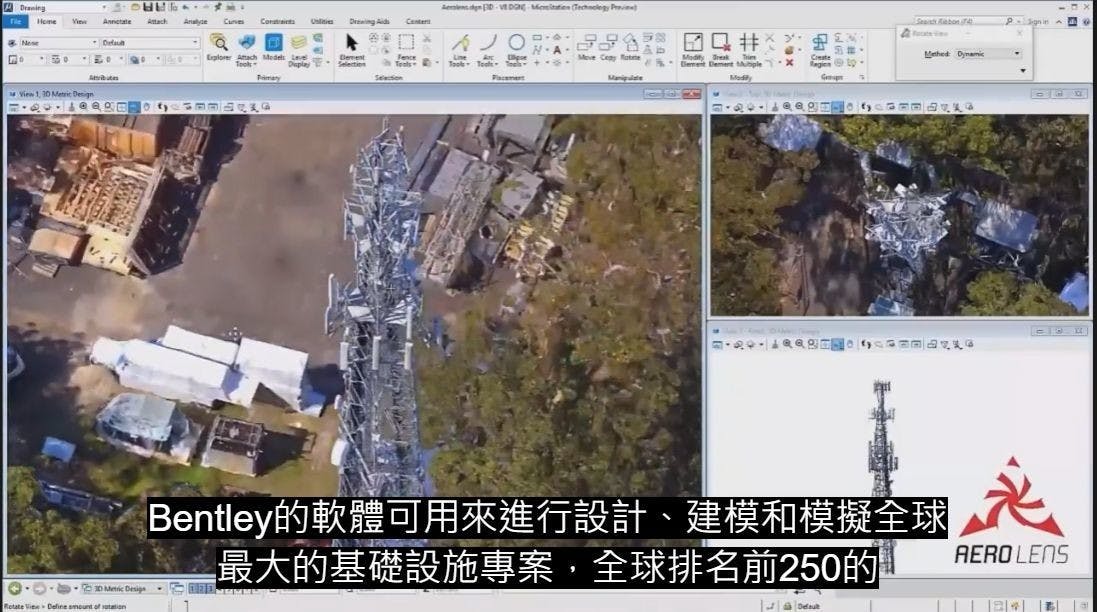The width and height of the screenshot is (1097, 612).
Task: Open the Default level status bar entry
Action: (x=808, y=606)
